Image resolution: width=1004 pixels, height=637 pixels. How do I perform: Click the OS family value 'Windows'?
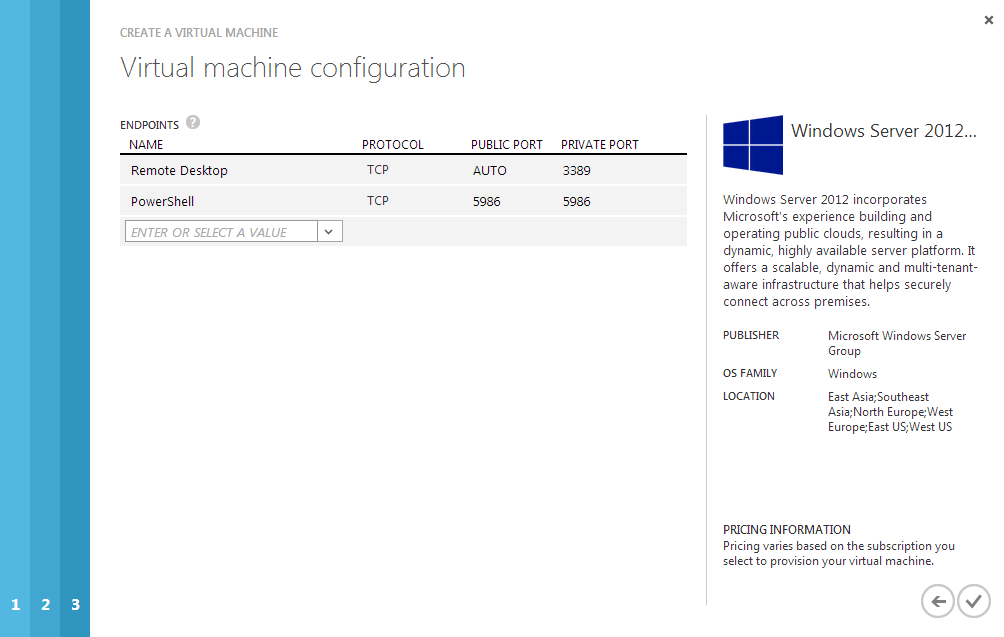(x=852, y=374)
